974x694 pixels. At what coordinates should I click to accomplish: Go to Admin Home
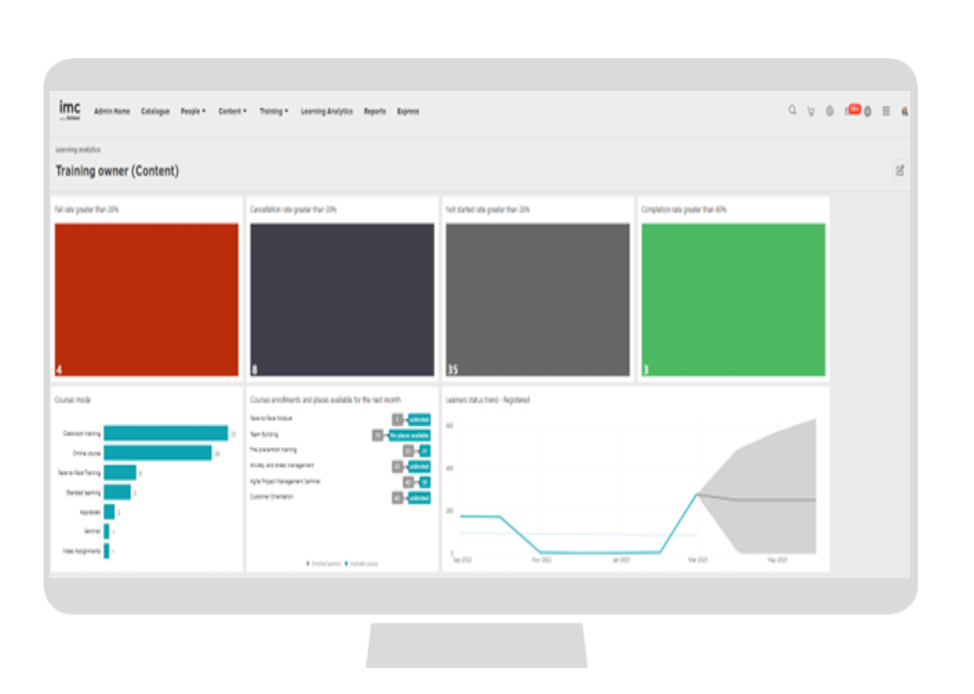[112, 112]
